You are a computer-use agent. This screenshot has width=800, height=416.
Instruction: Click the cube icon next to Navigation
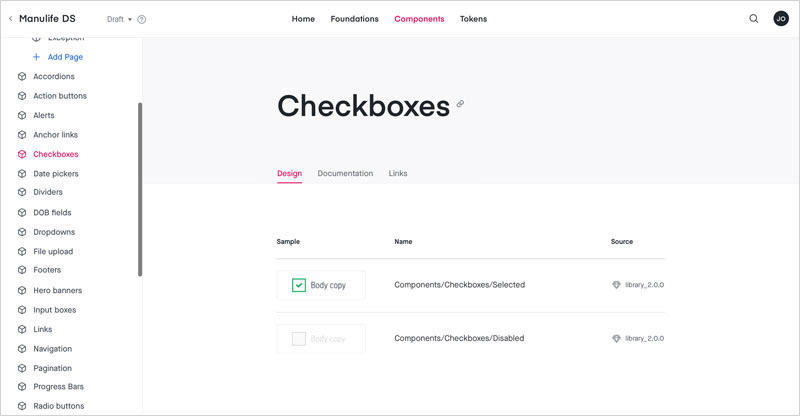[22, 349]
